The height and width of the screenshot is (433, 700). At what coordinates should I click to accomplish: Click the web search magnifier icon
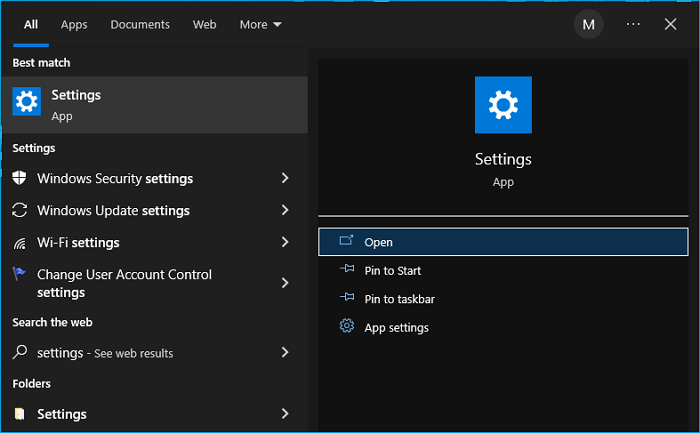19,352
